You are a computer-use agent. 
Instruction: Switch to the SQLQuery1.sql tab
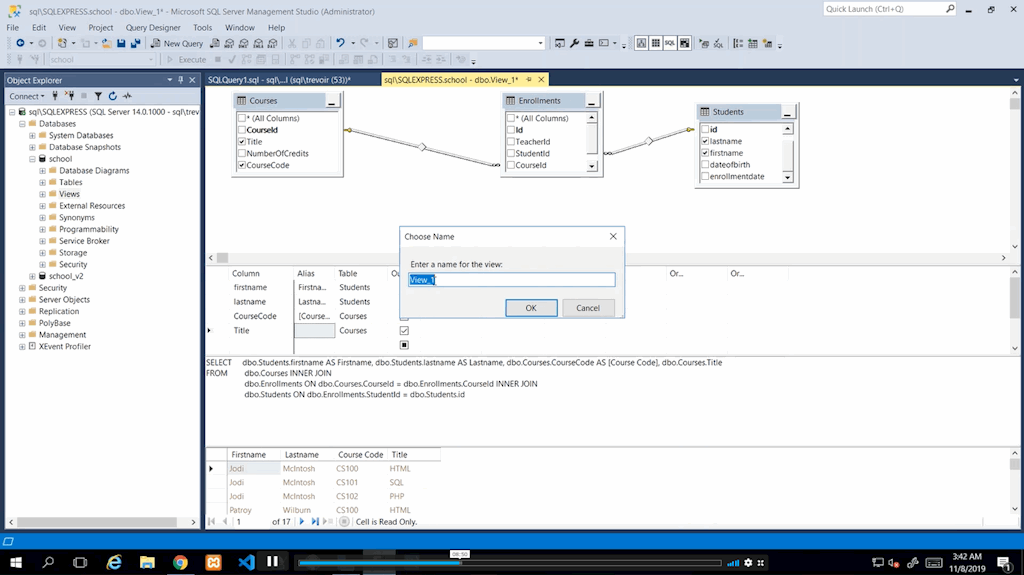click(280, 80)
